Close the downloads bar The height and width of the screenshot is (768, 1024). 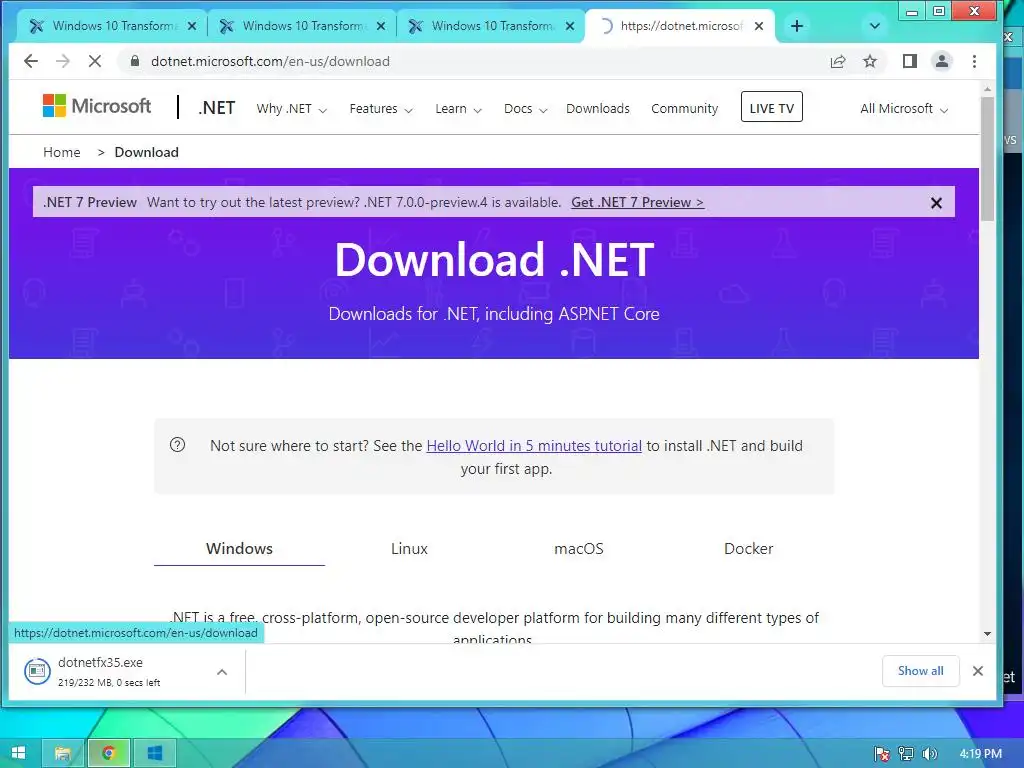tap(978, 671)
